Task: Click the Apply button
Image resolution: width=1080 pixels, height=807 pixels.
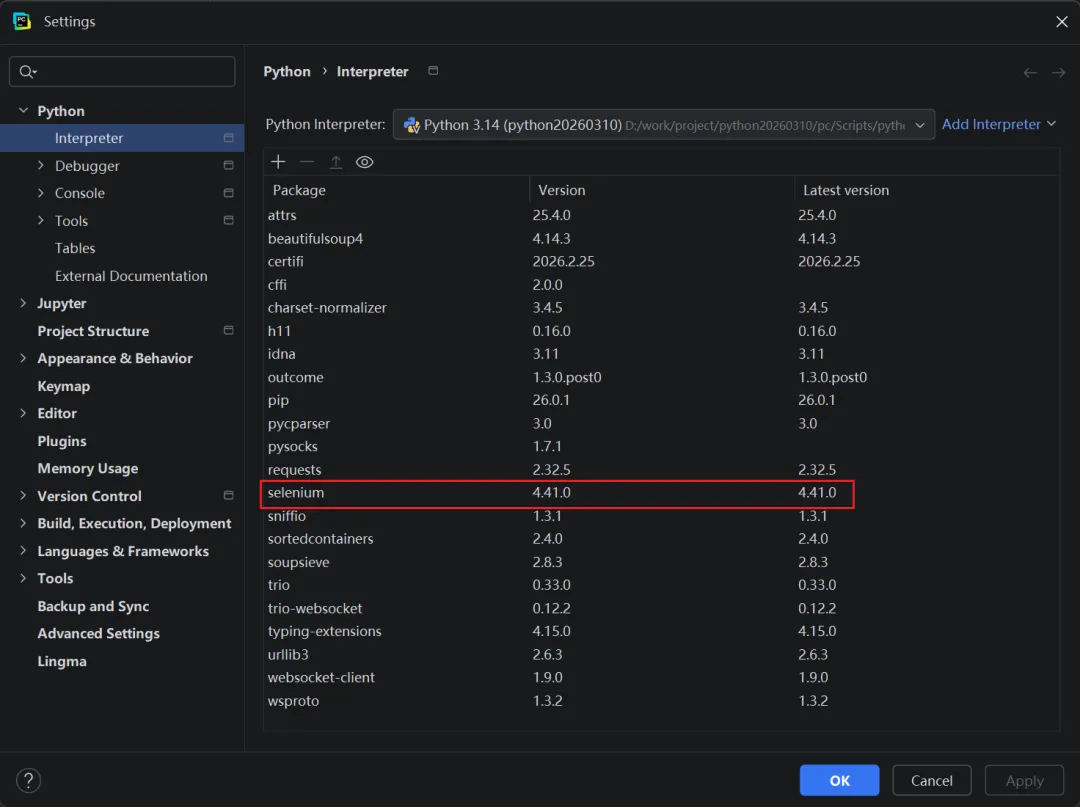Action: tap(1024, 780)
